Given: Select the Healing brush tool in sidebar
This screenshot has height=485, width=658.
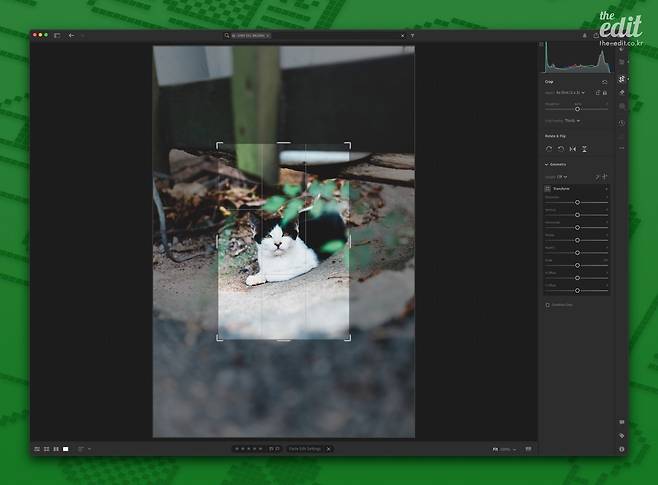Looking at the screenshot, I should click(622, 92).
